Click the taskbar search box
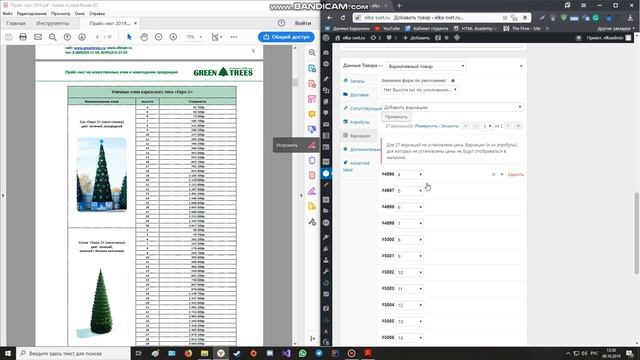640x360 pixels. pyautogui.click(x=73, y=353)
